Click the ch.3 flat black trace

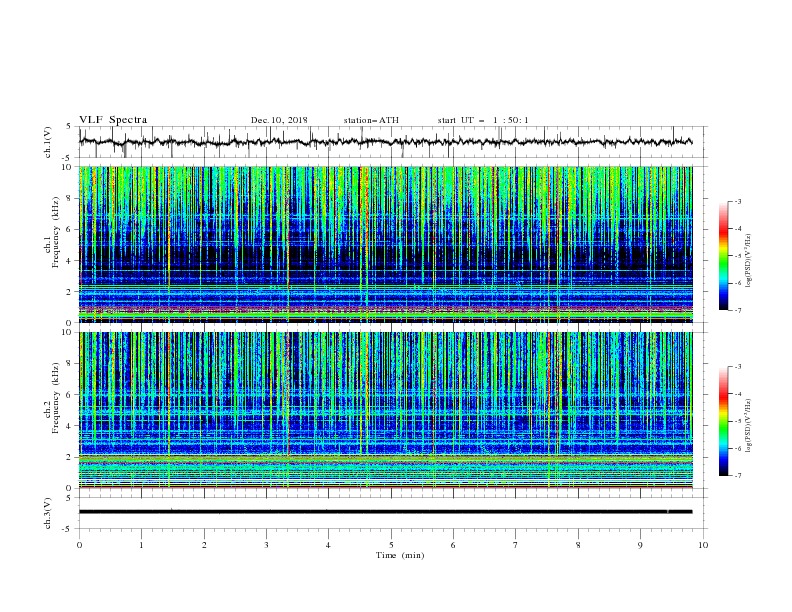(x=385, y=512)
